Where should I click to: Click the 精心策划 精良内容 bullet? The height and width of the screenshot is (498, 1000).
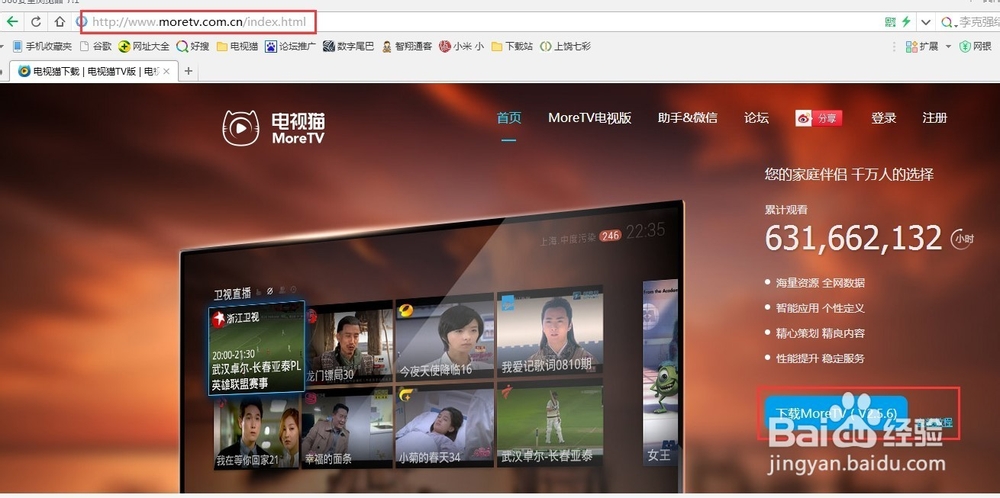[820, 333]
